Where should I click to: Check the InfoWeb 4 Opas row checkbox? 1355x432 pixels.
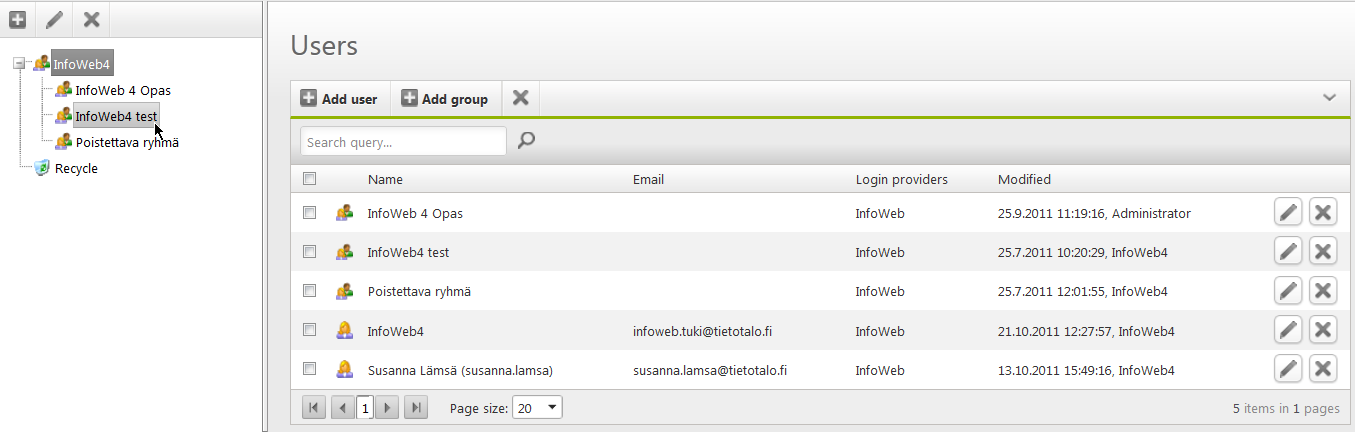click(x=310, y=212)
